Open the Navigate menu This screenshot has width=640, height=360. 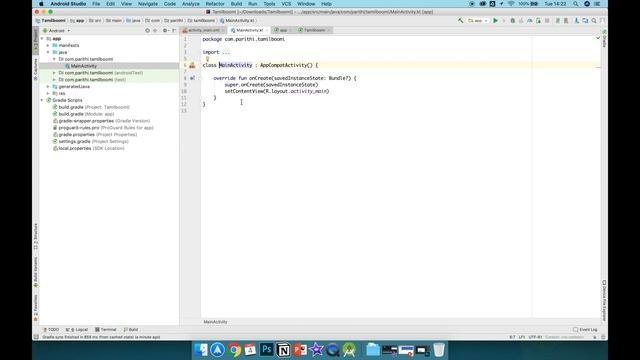click(x=148, y=4)
